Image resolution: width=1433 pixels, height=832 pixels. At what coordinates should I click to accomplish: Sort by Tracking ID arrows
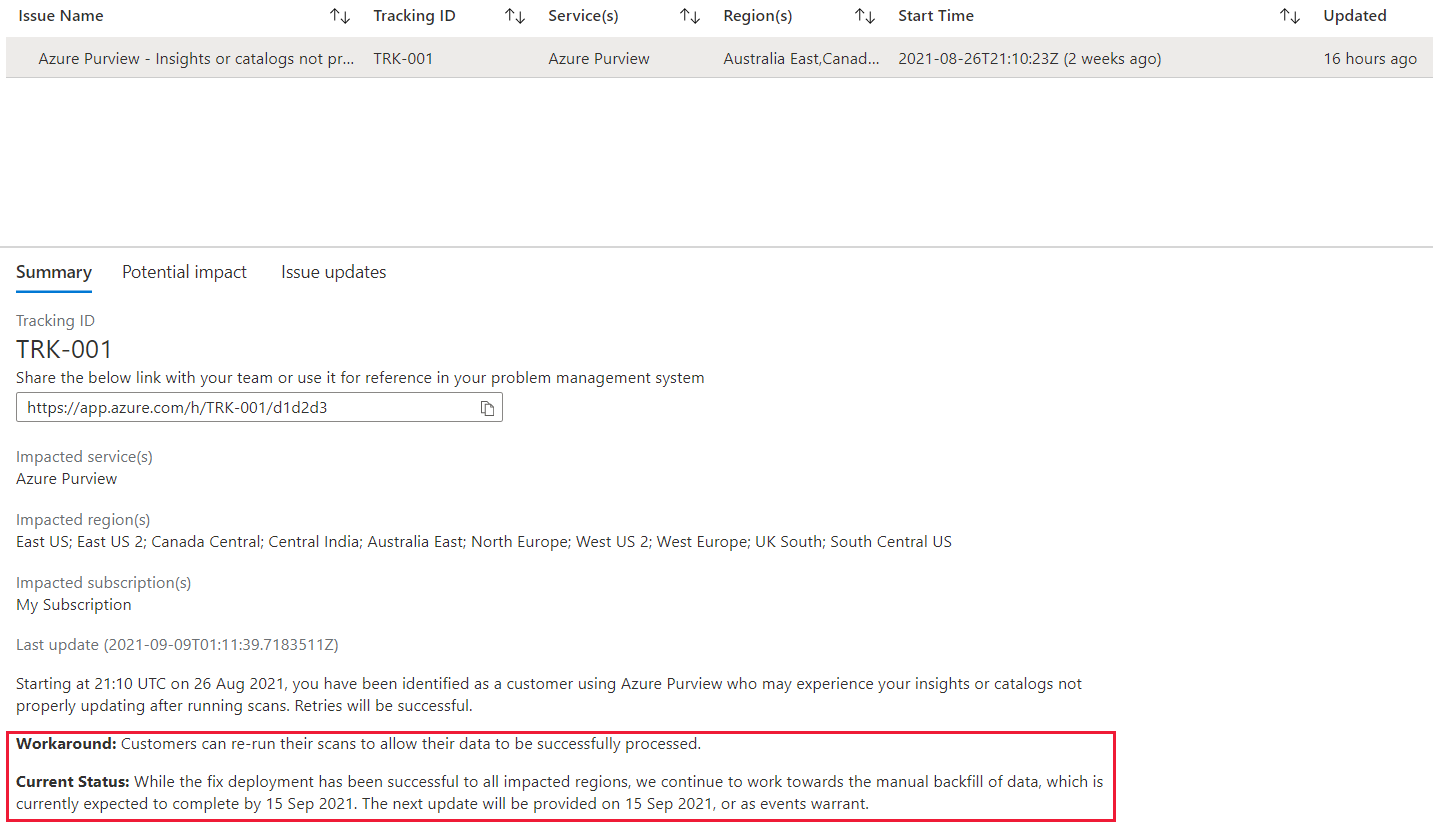point(515,16)
